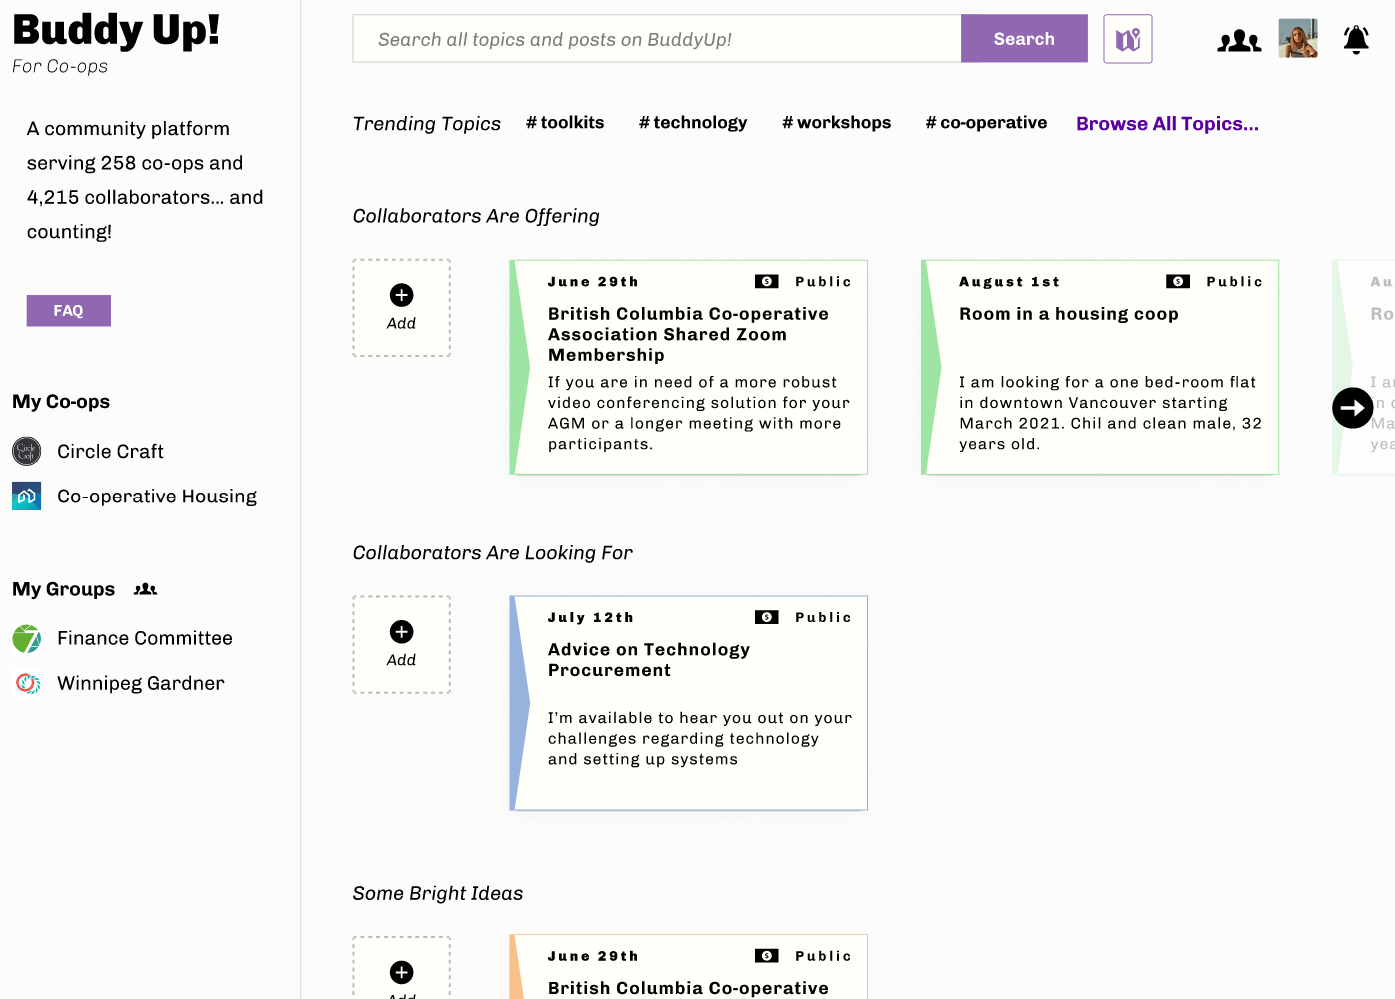This screenshot has width=1395, height=999.
Task: Go to Finance Committee group
Action: [144, 638]
